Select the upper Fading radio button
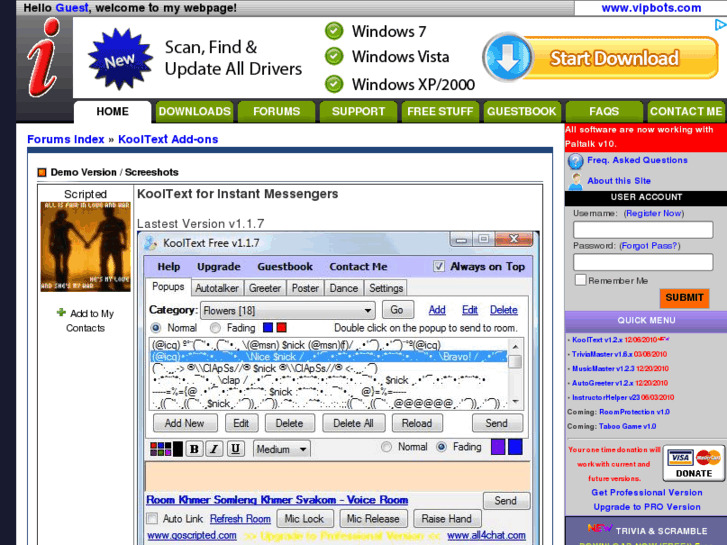The width and height of the screenshot is (727, 545). click(215, 328)
